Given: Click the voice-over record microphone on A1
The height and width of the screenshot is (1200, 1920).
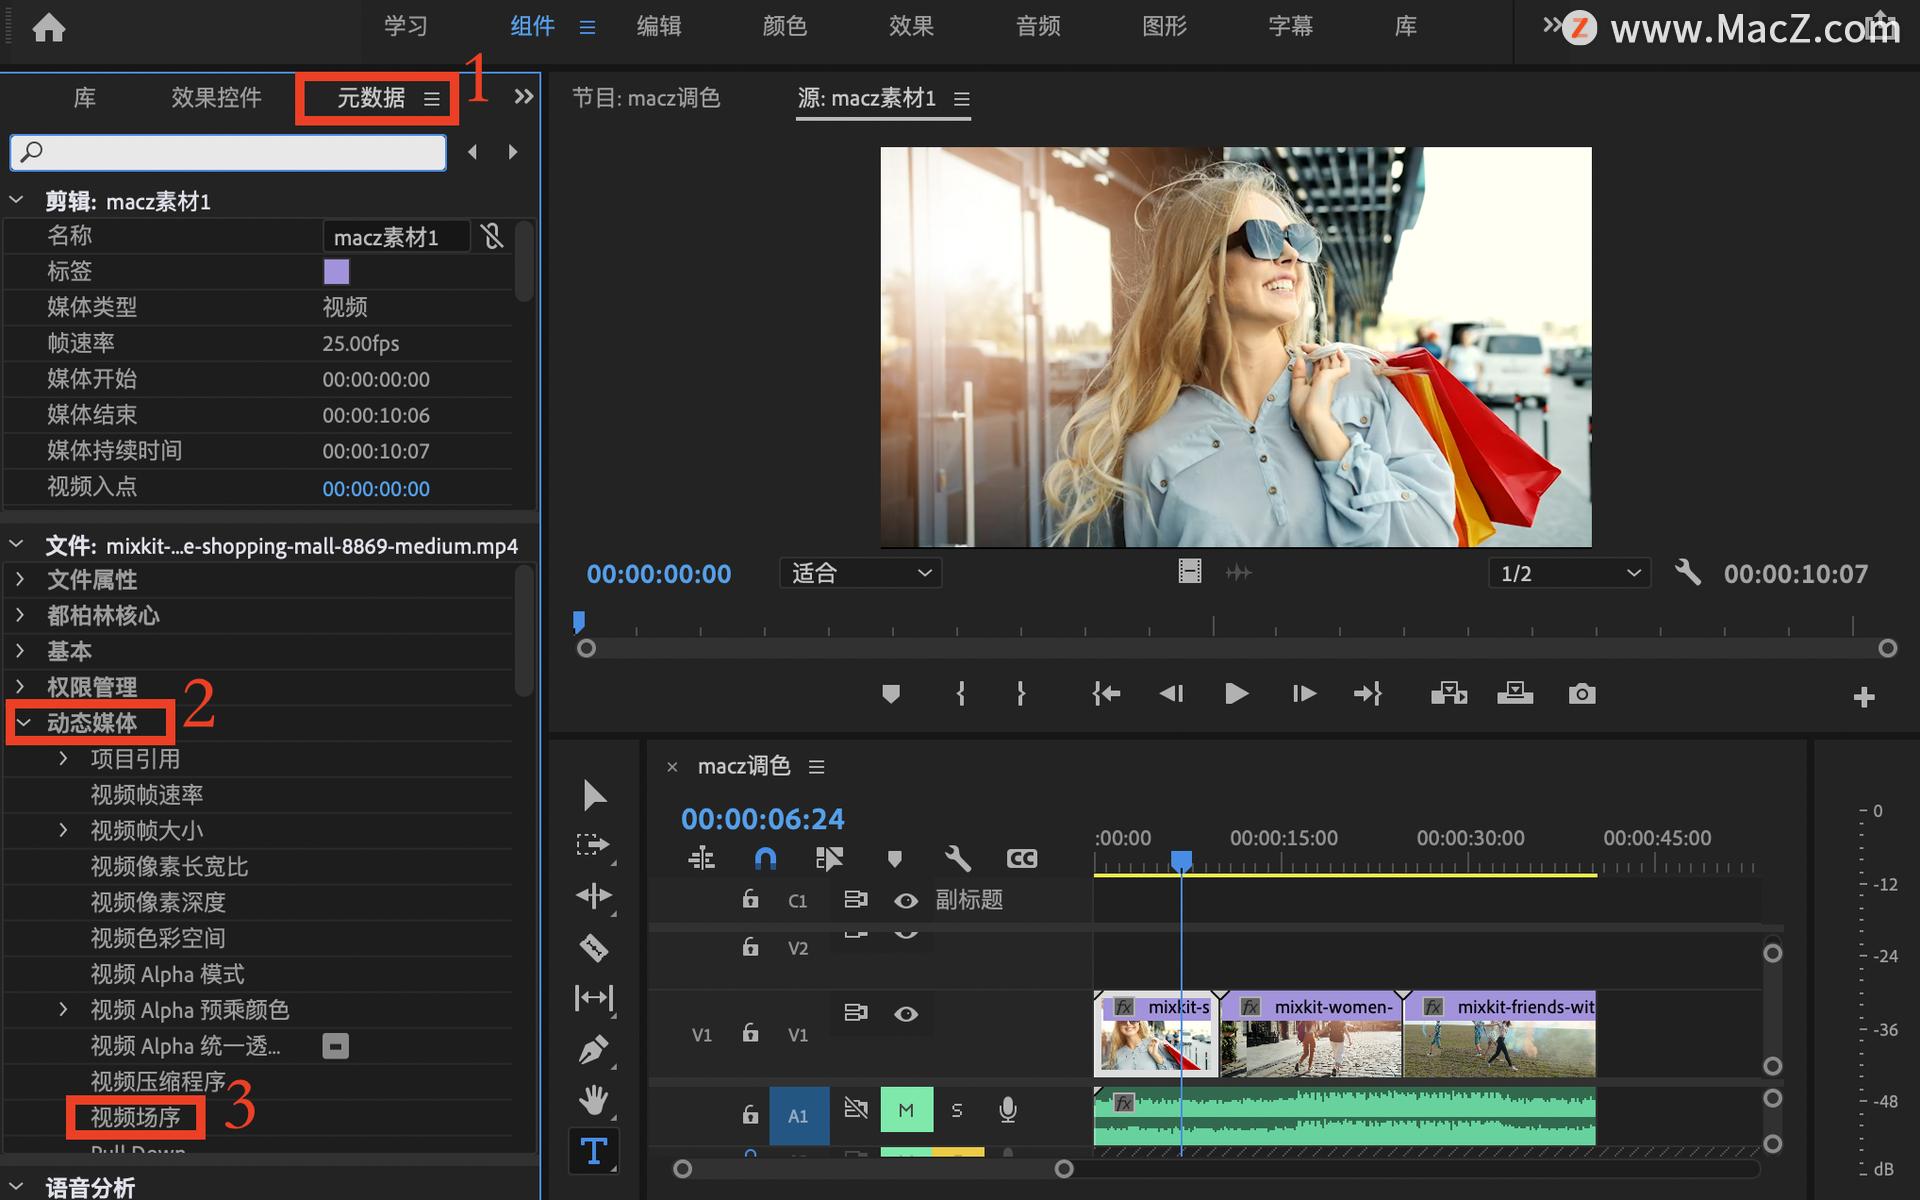Looking at the screenshot, I should [1007, 1109].
